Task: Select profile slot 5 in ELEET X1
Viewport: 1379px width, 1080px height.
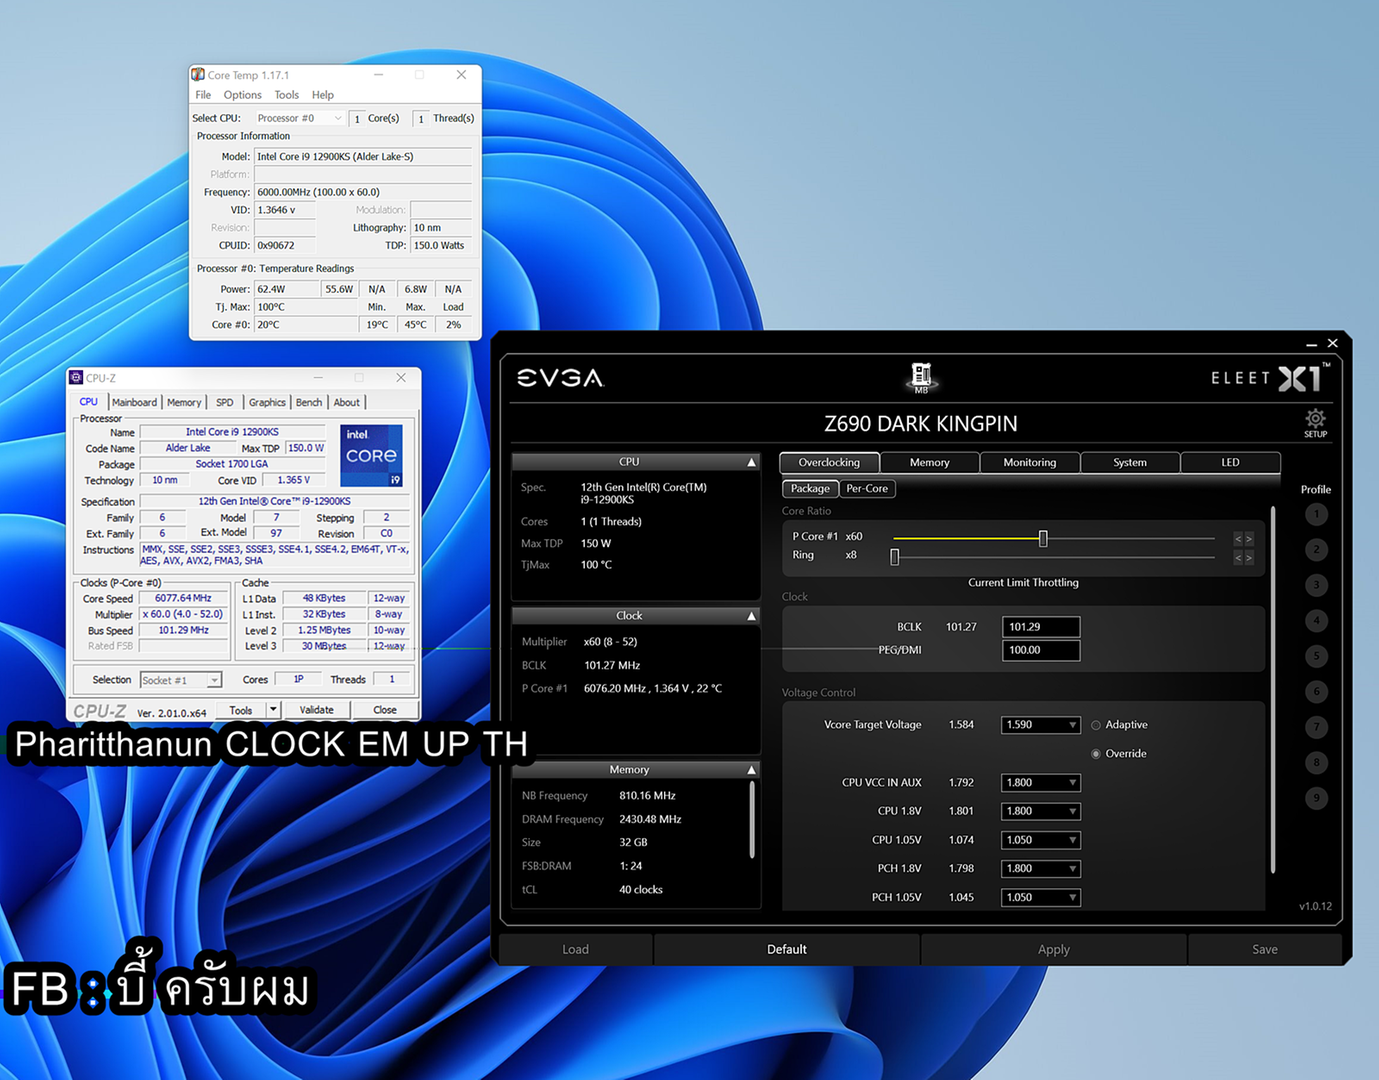Action: click(1316, 656)
